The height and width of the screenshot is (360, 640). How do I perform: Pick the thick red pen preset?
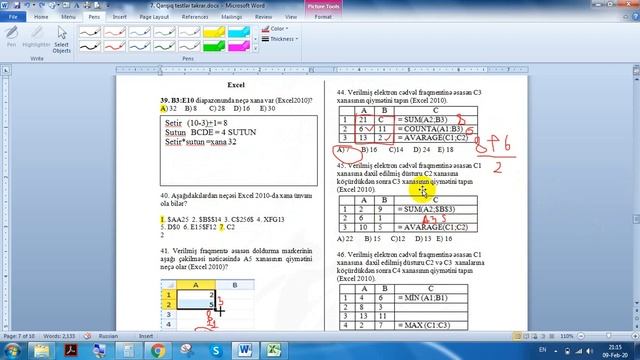(114, 46)
